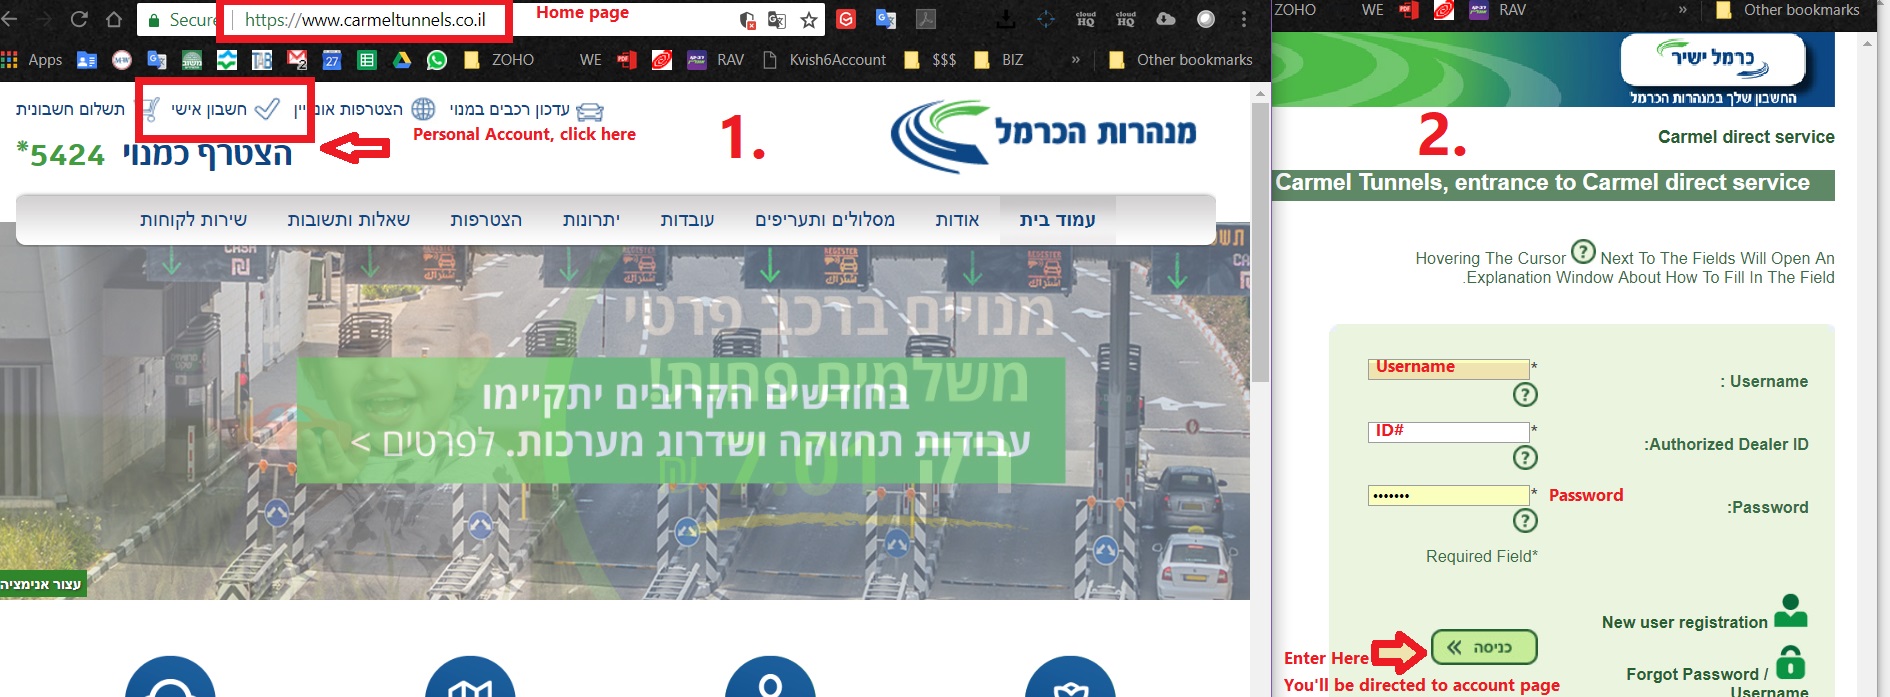Open the עובדות navigation tab
The image size is (1890, 697).
tap(687, 220)
